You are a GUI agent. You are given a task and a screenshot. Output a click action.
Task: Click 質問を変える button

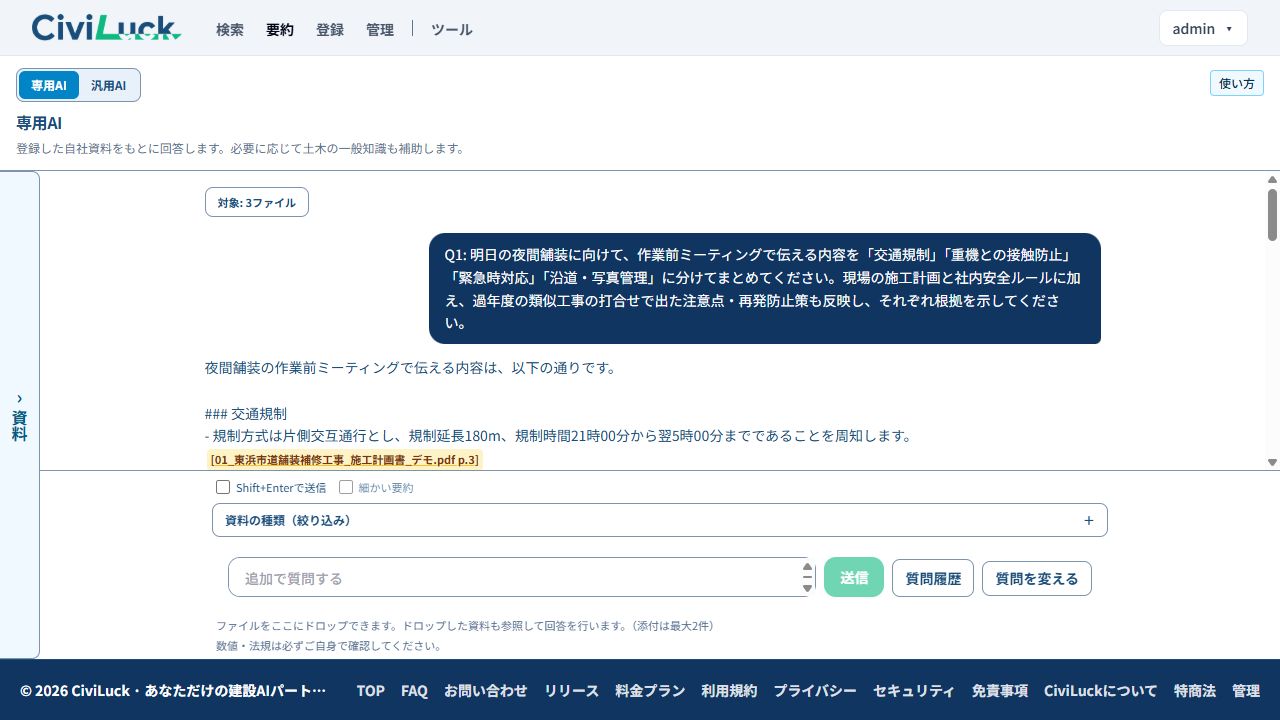1037,578
